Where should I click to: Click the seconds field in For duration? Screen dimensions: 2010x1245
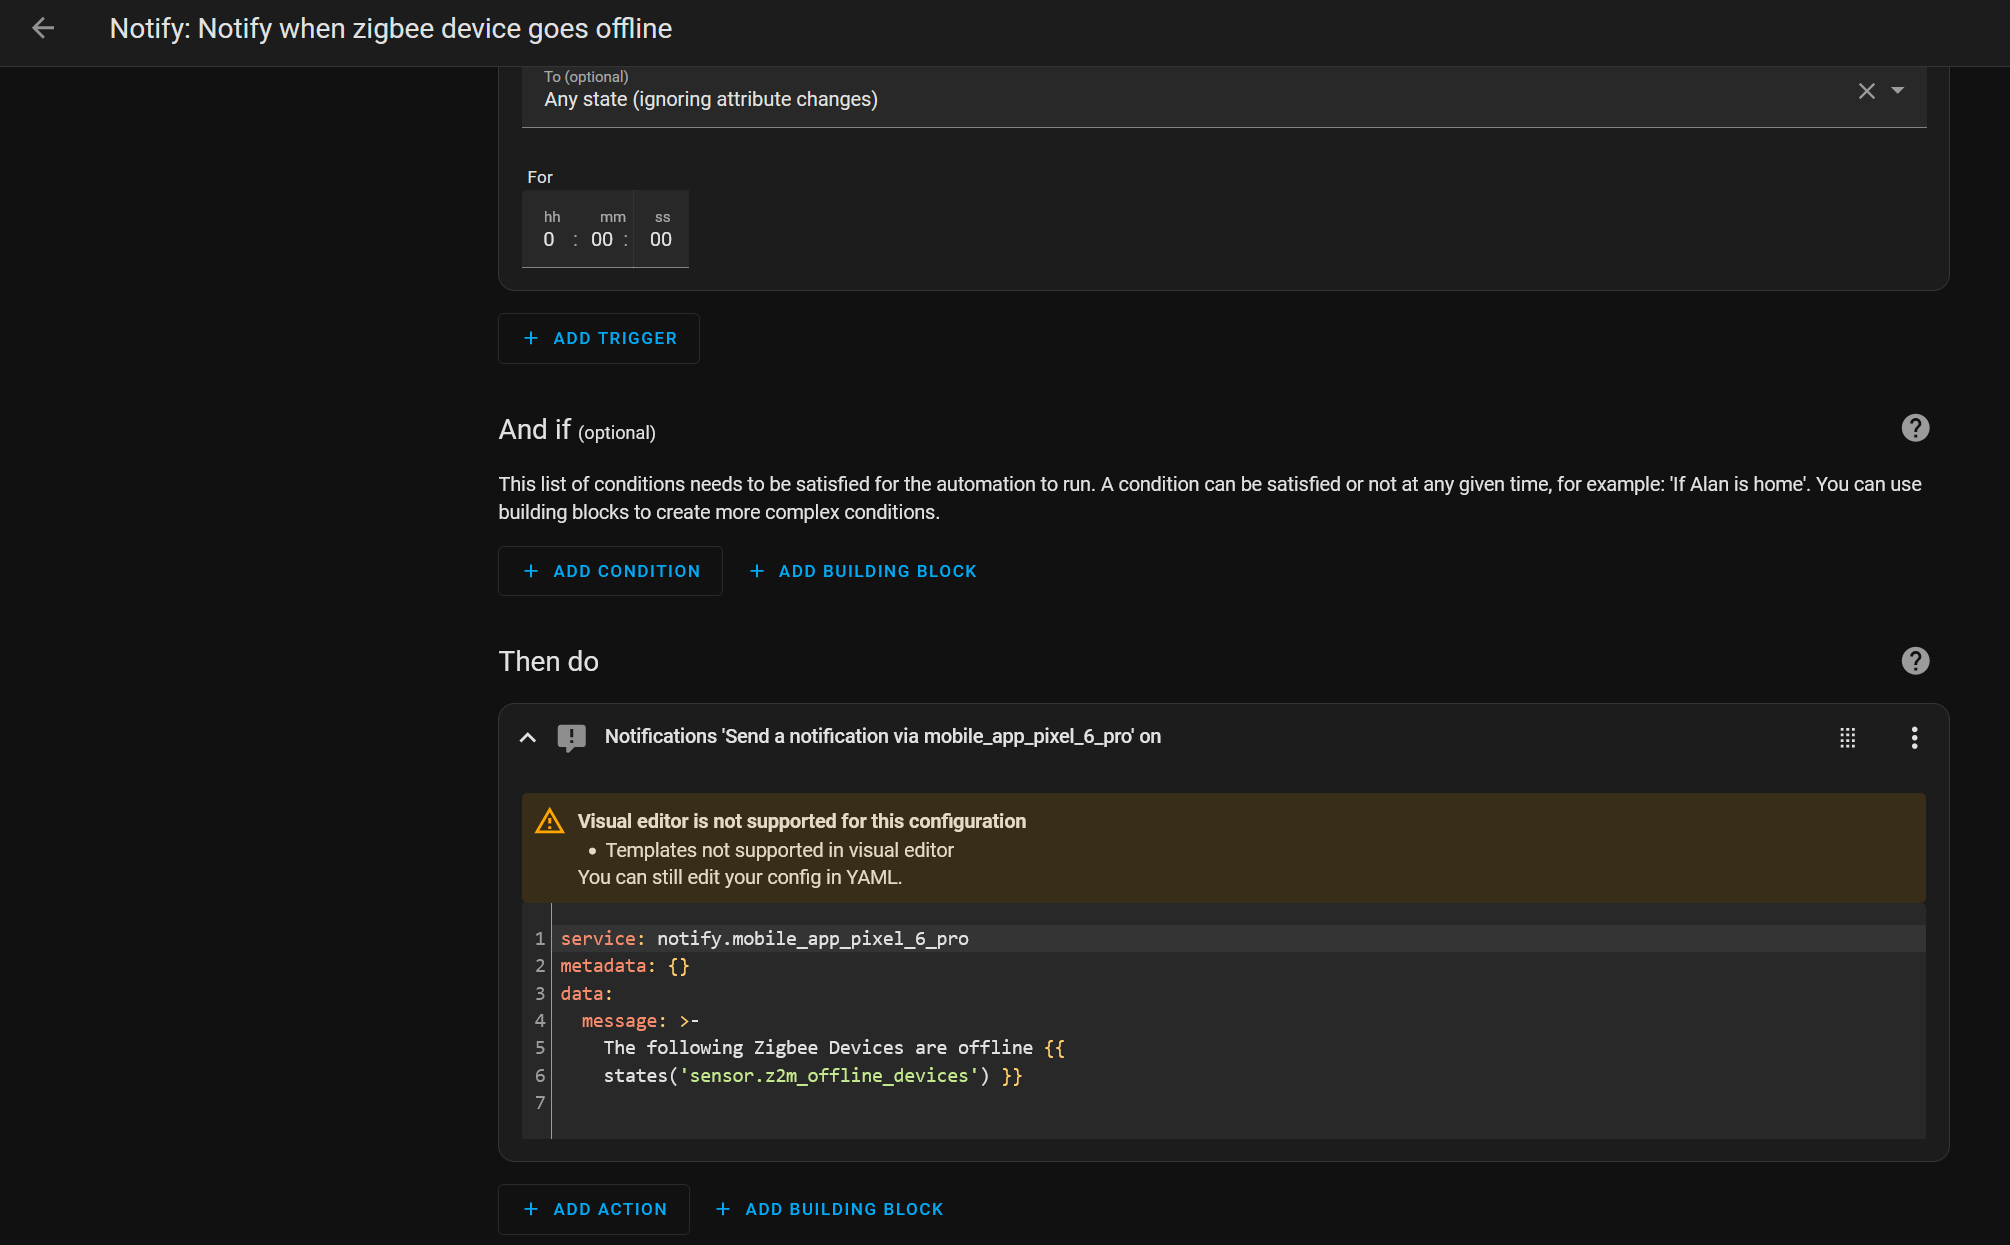[661, 239]
